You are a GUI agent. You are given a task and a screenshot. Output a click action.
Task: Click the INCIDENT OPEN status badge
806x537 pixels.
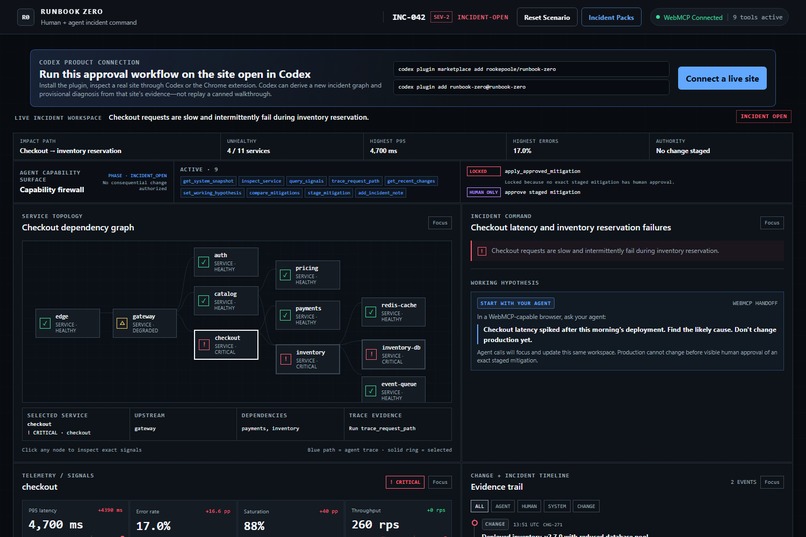[763, 116]
